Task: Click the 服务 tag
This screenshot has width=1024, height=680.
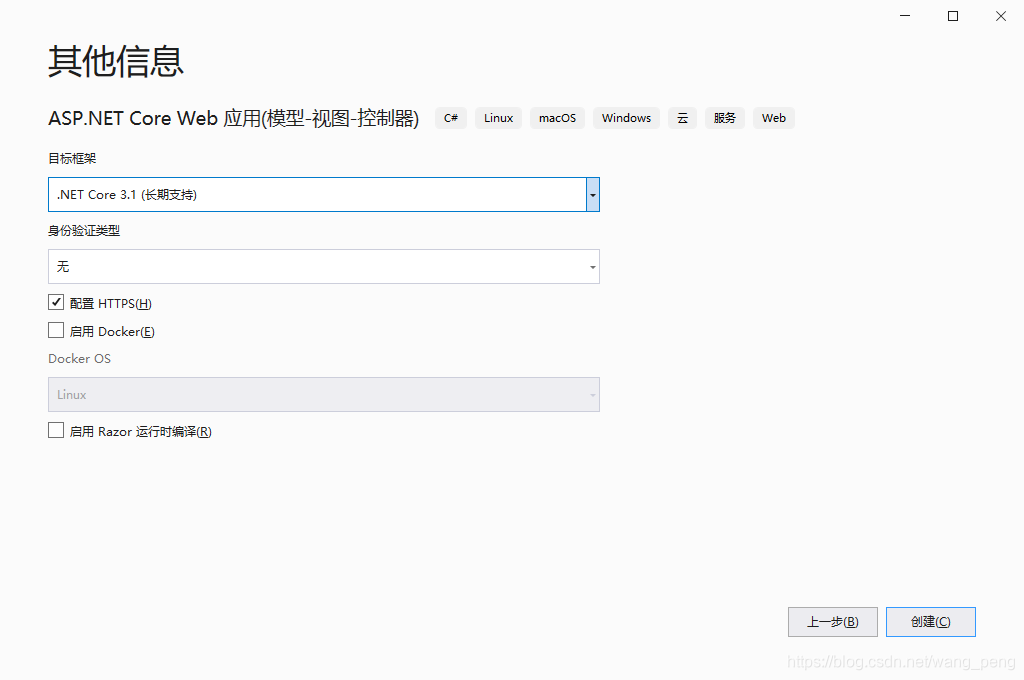Action: pyautogui.click(x=725, y=118)
